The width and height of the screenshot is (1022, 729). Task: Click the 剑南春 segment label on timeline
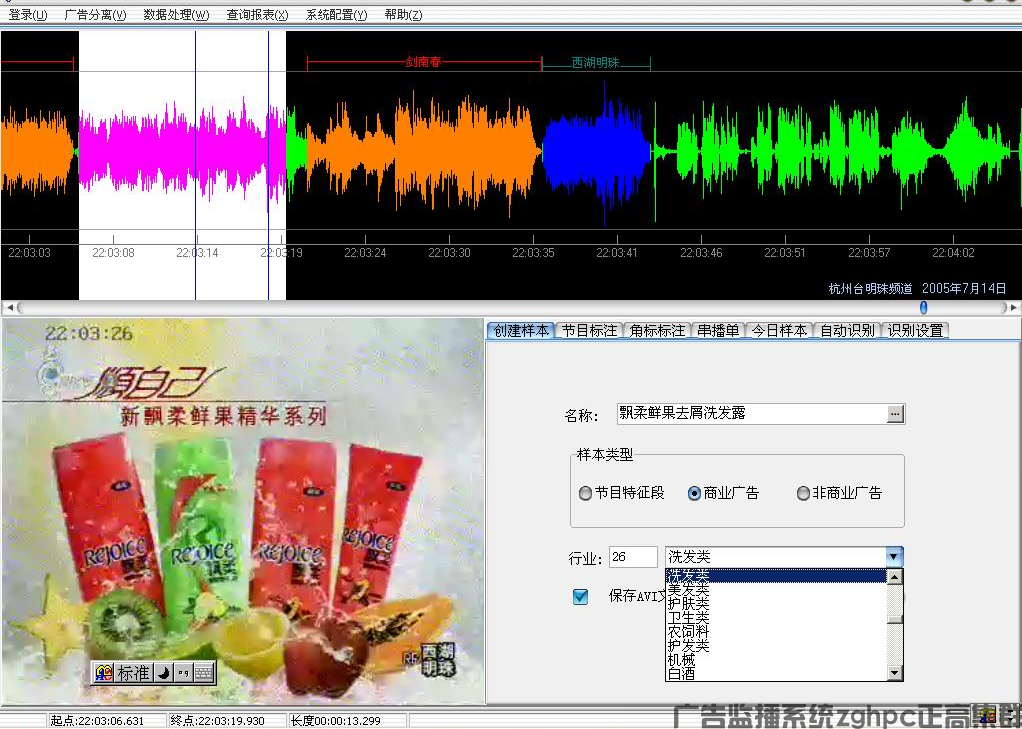[423, 62]
